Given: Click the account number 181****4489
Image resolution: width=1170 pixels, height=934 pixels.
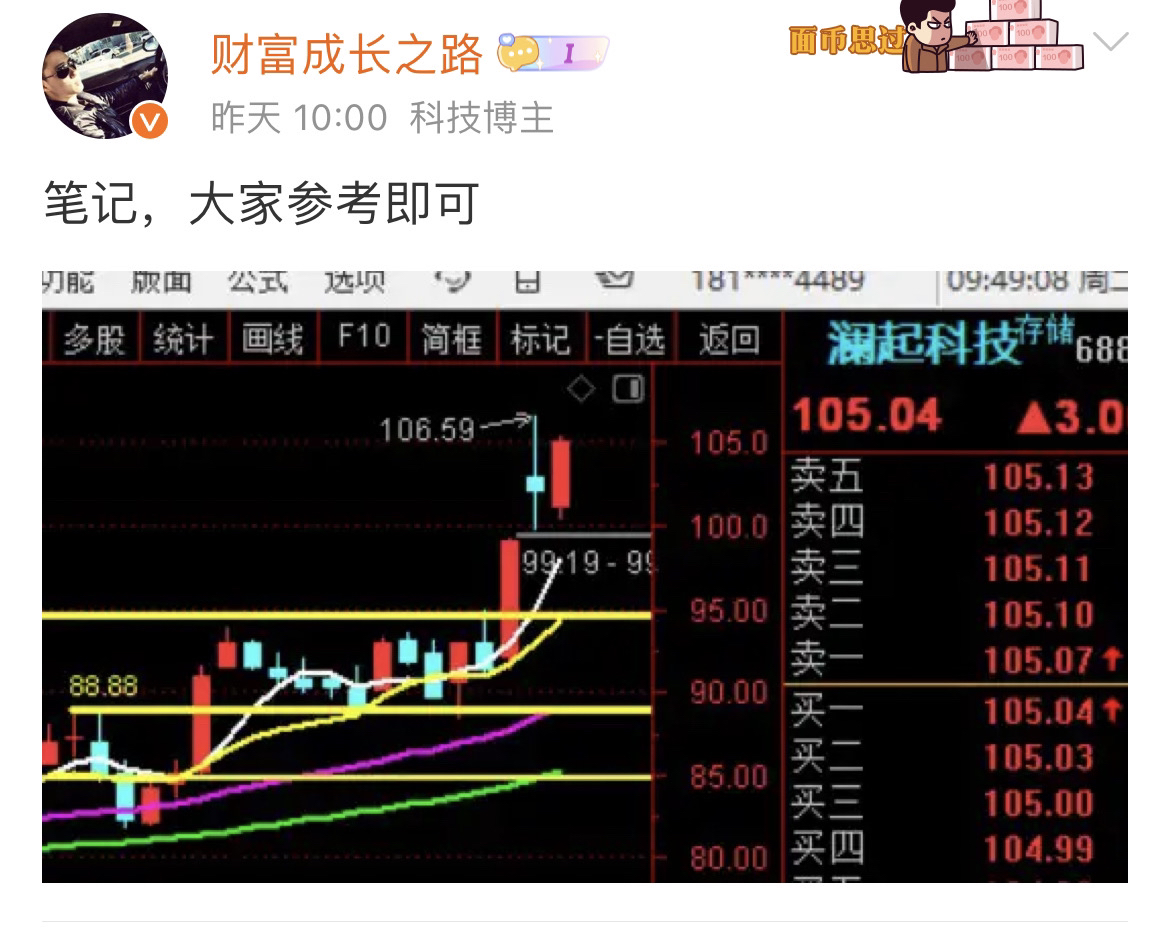Looking at the screenshot, I should 778,281.
